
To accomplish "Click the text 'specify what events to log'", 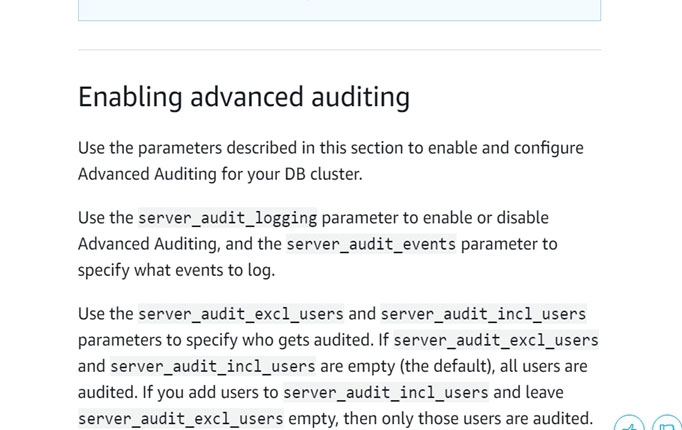I will pyautogui.click(x=175, y=270).
